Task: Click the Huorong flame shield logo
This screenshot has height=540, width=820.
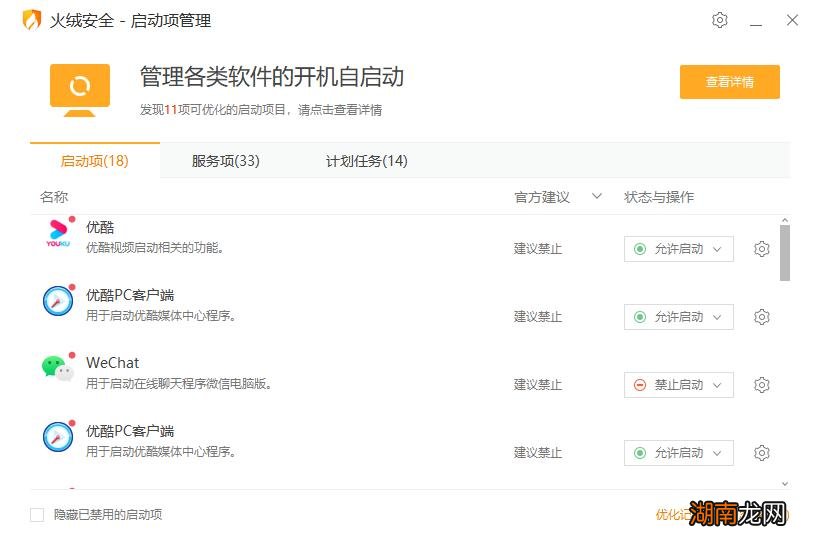Action: [32, 20]
